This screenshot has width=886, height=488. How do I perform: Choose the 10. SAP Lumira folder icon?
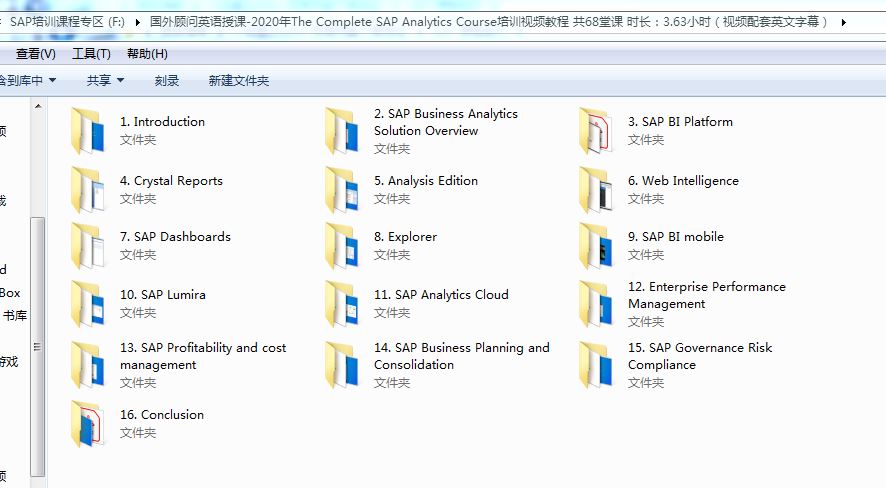(x=88, y=304)
